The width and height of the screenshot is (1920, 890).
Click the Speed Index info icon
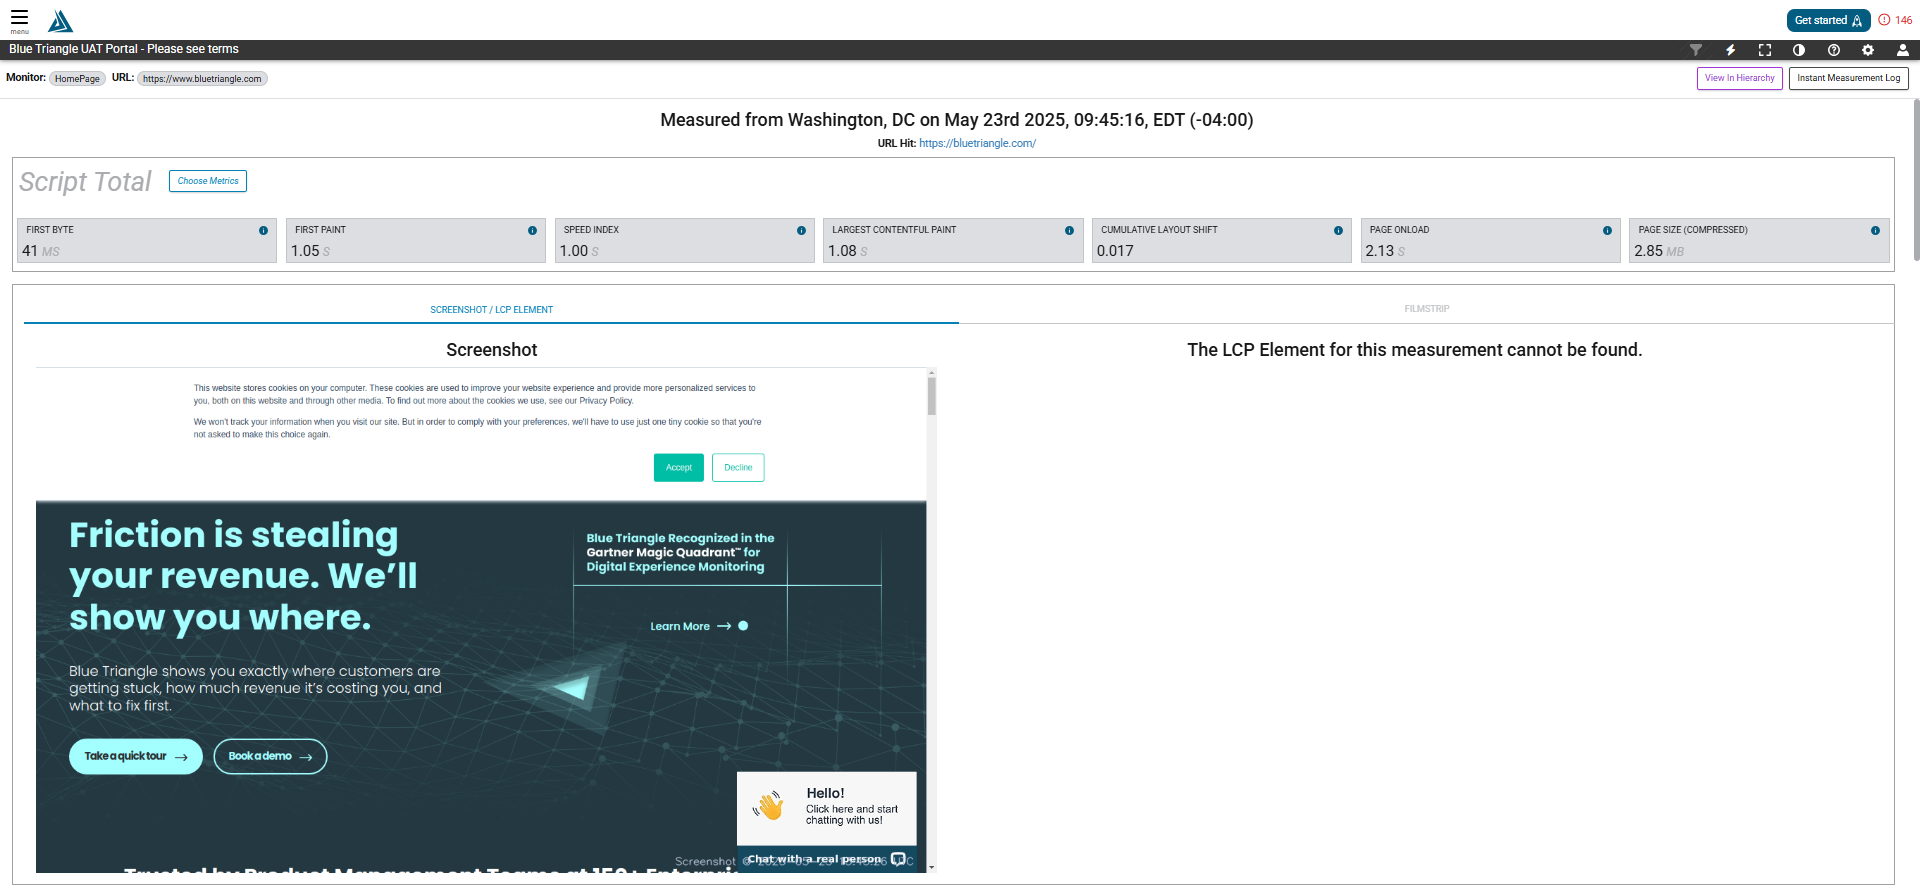[x=801, y=230]
